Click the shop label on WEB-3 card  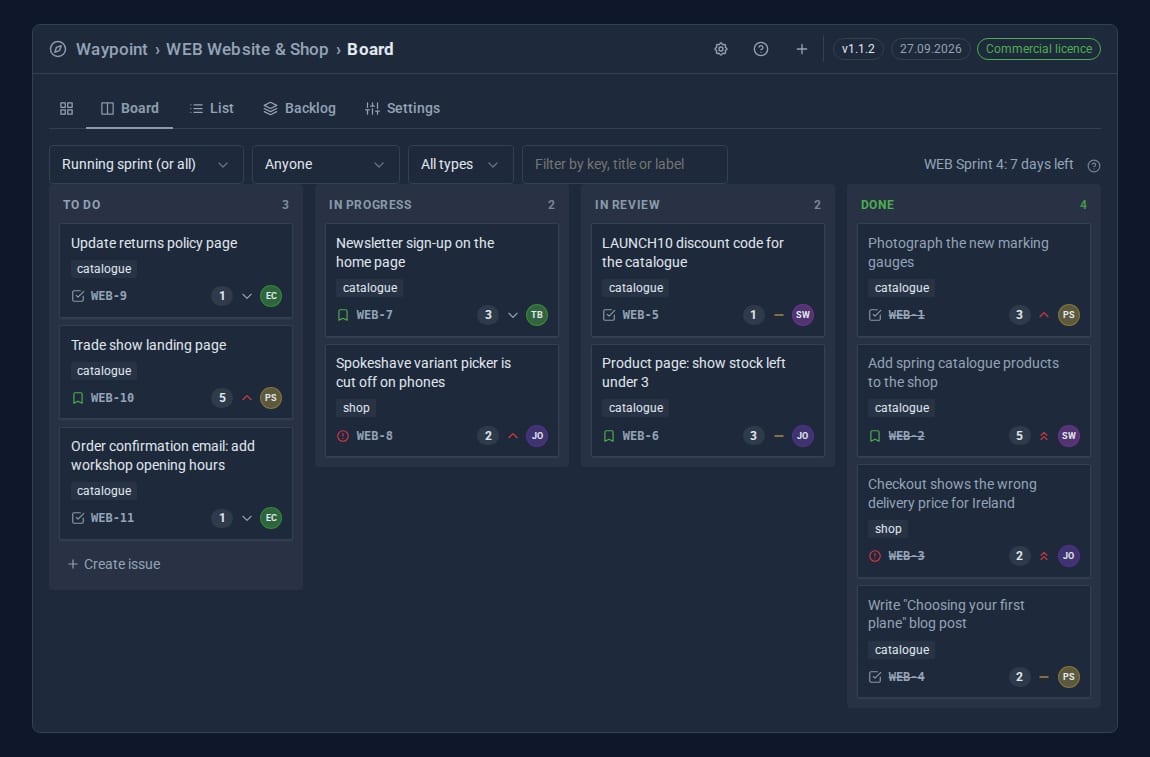point(888,529)
